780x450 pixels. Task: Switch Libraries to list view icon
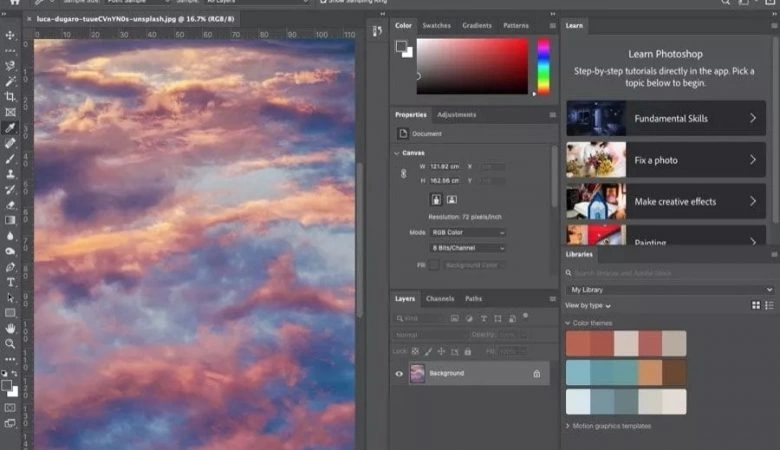(769, 305)
